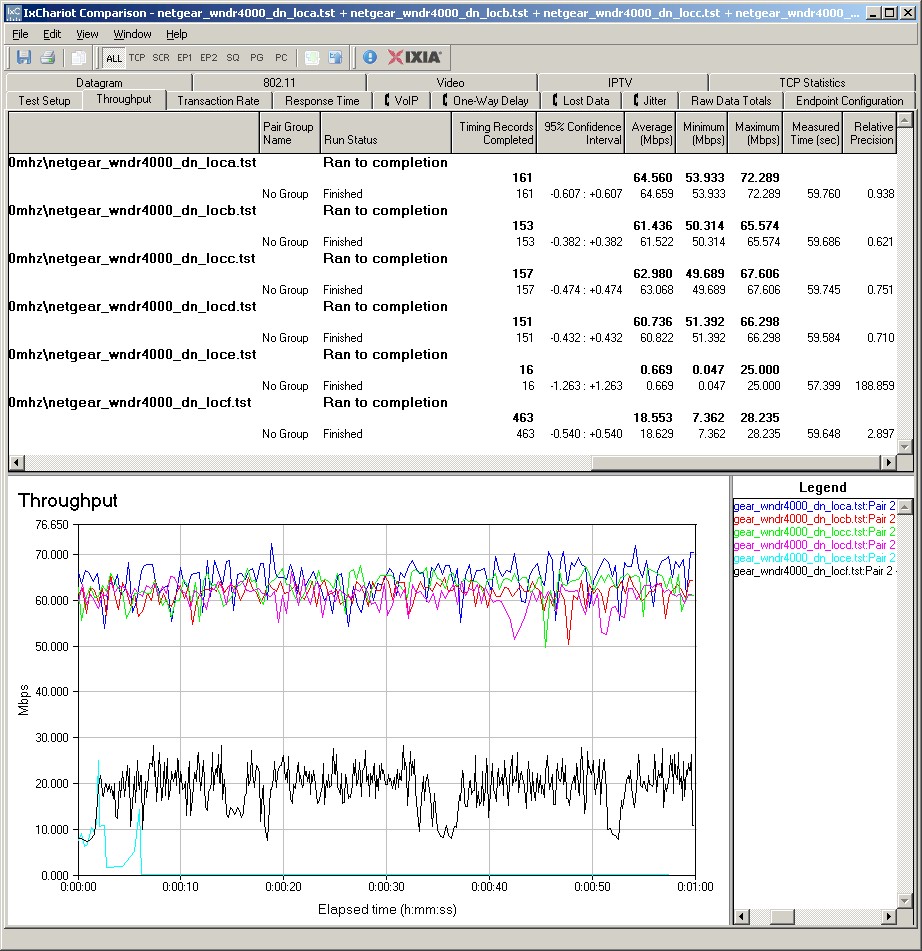Click the Measured Time (sec) column header
Viewport: 922px width, 951px height.
pos(813,133)
